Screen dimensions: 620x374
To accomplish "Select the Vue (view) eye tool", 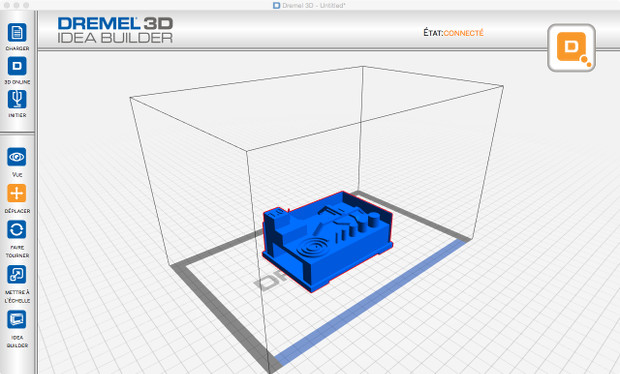I will [x=17, y=157].
